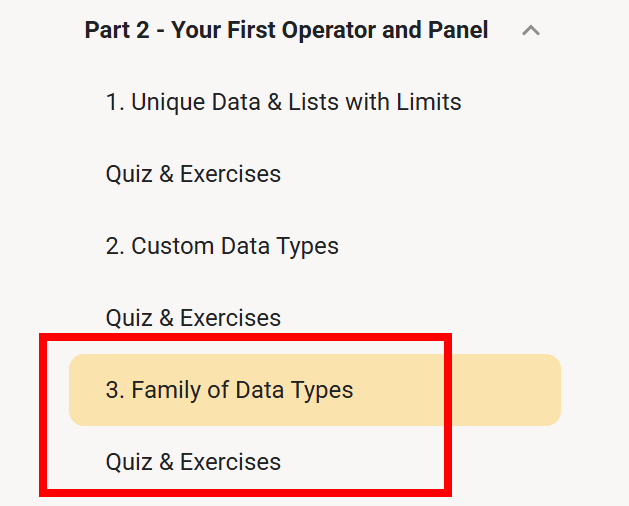Start the quiz after Unique Data lesson

[193, 174]
